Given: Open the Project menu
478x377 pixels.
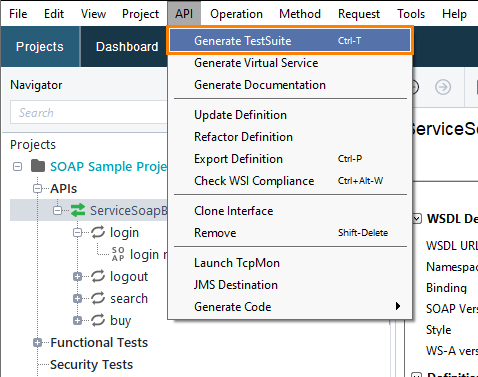Looking at the screenshot, I should pos(140,14).
